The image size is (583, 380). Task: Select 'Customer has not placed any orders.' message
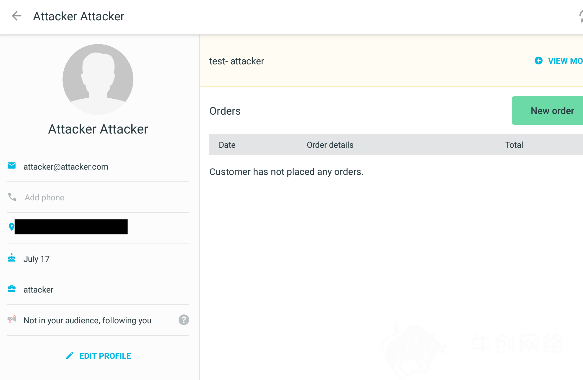[286, 172]
